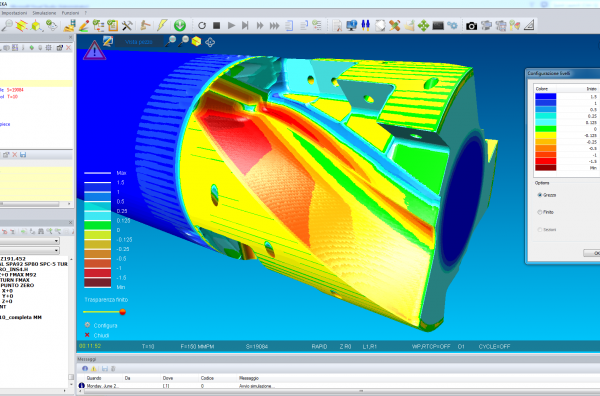The width and height of the screenshot is (600, 396).
Task: Click the gavel icon in main toolbar
Action: [145, 26]
